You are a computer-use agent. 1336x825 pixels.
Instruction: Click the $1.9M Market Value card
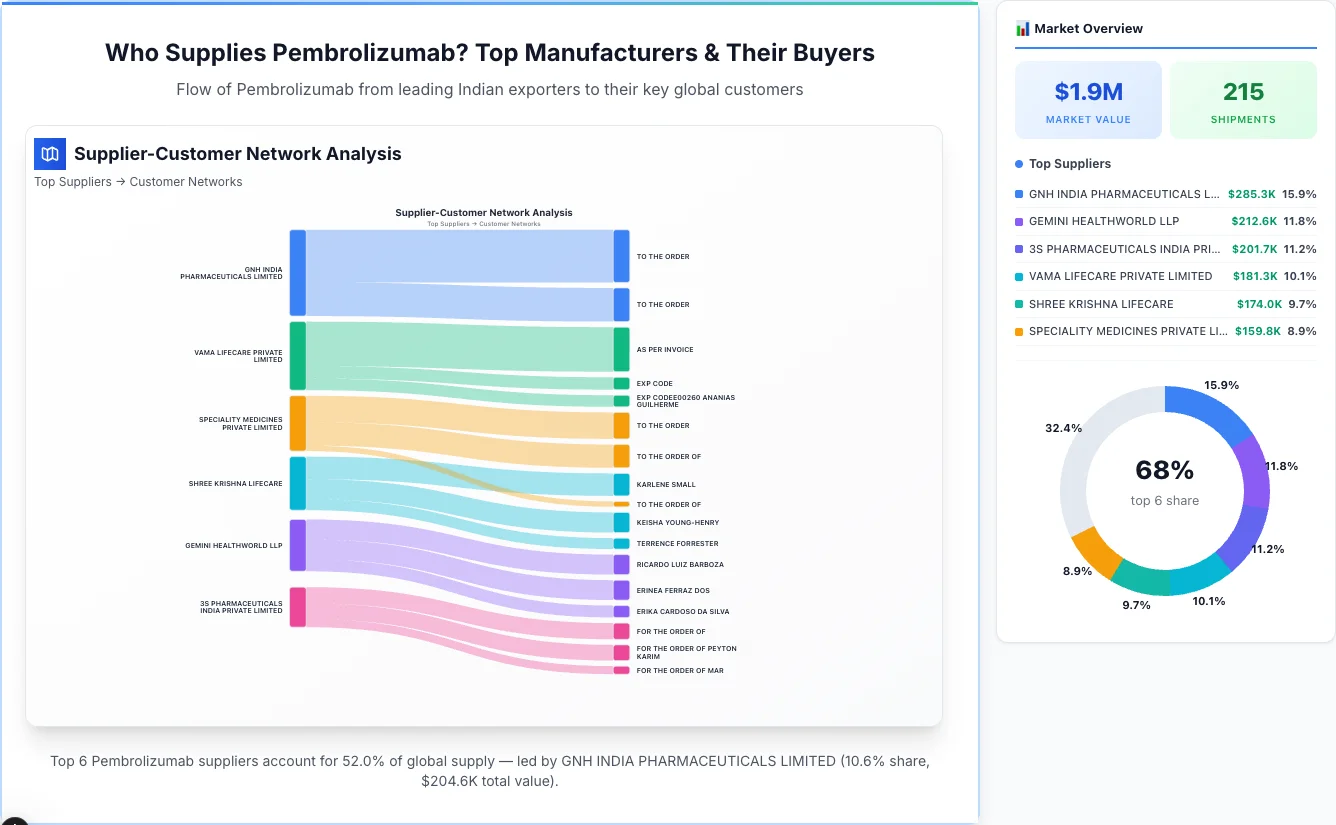1088,99
